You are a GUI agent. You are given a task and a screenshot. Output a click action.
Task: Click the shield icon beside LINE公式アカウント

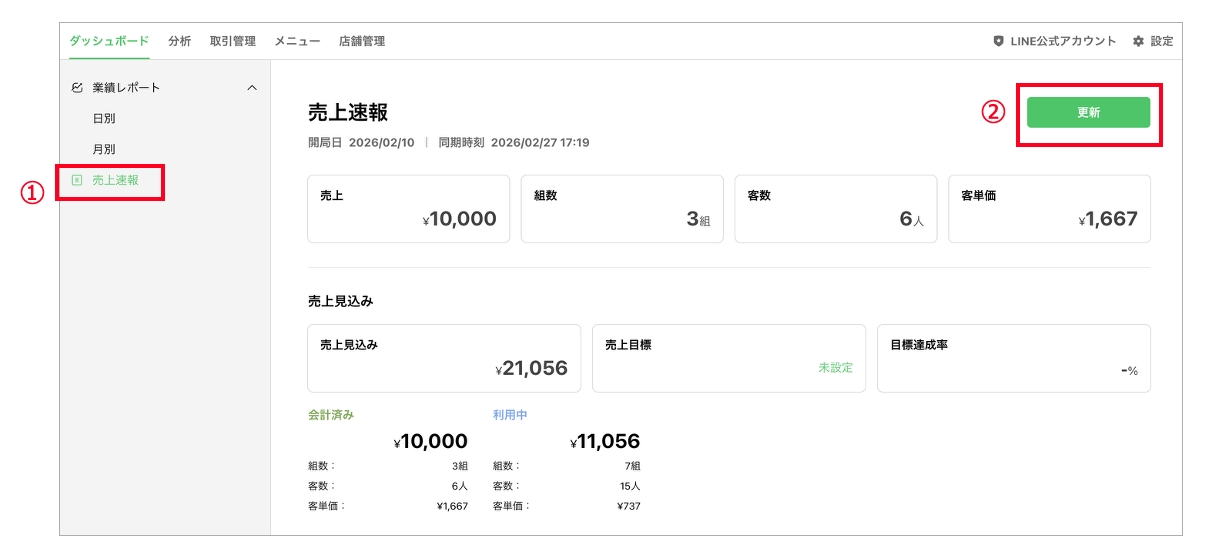point(998,41)
